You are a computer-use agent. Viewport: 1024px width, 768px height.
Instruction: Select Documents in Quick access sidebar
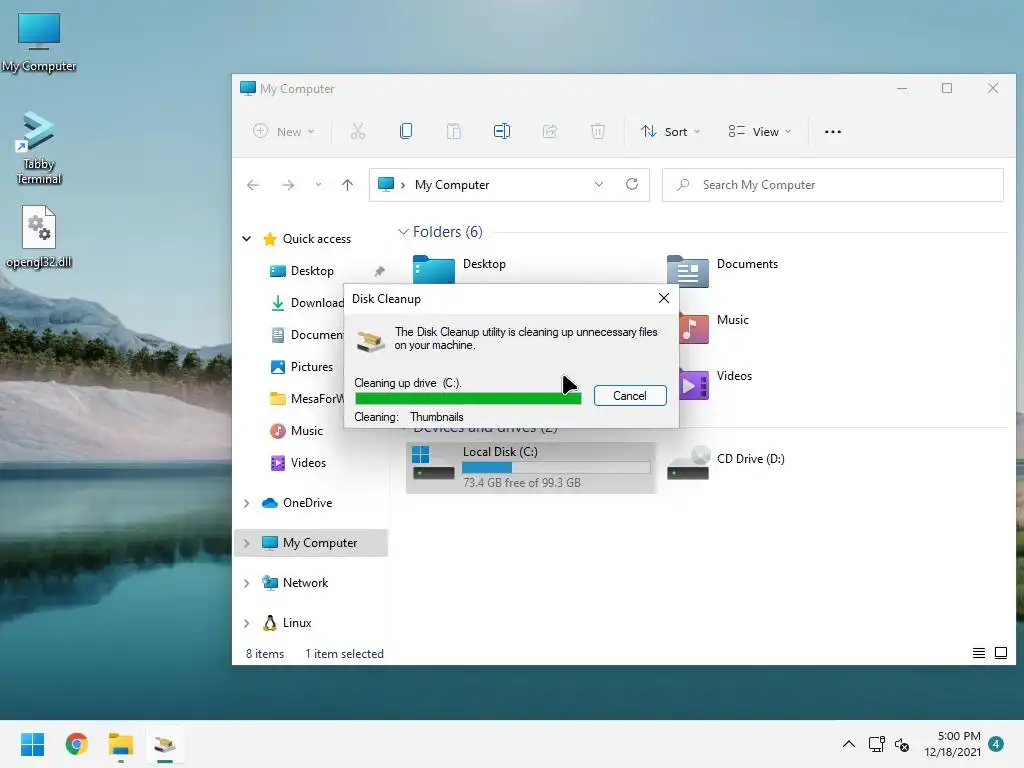coord(307,334)
